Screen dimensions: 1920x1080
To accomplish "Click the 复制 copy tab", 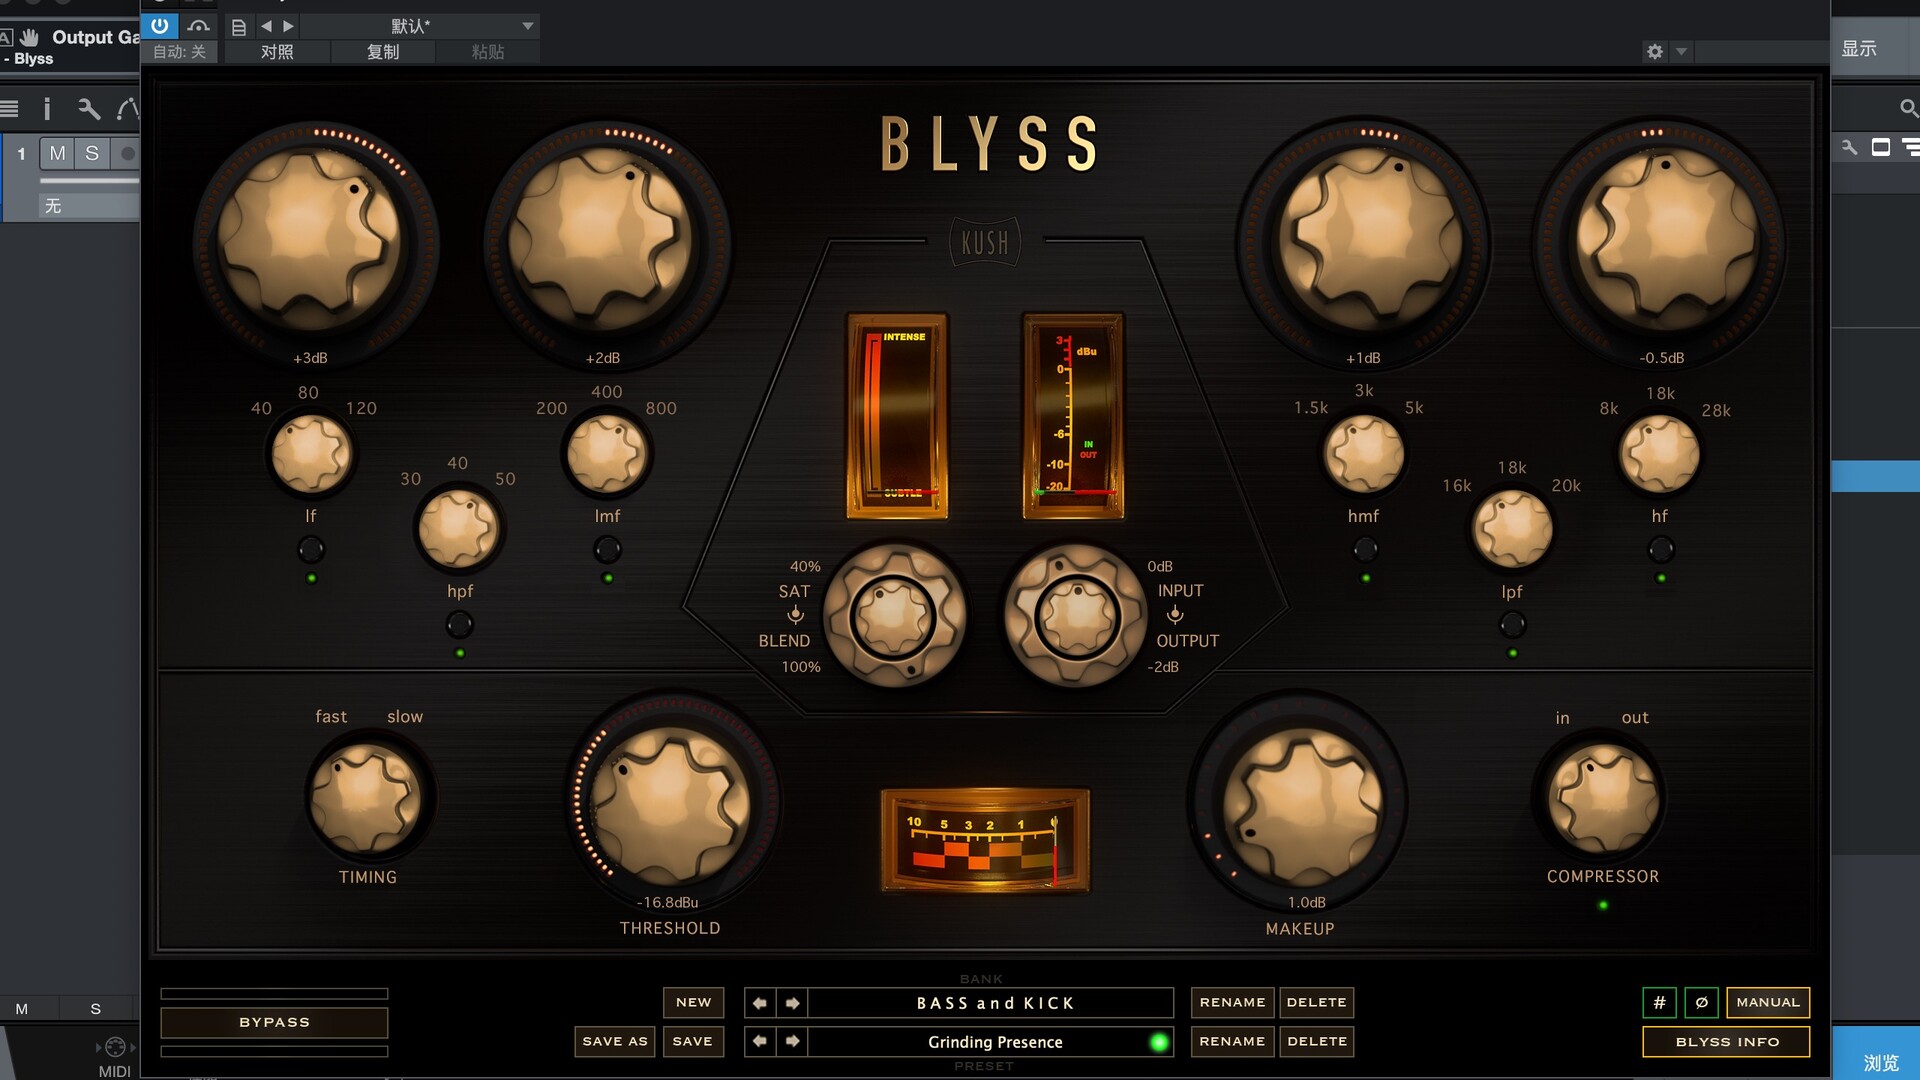I will click(382, 52).
